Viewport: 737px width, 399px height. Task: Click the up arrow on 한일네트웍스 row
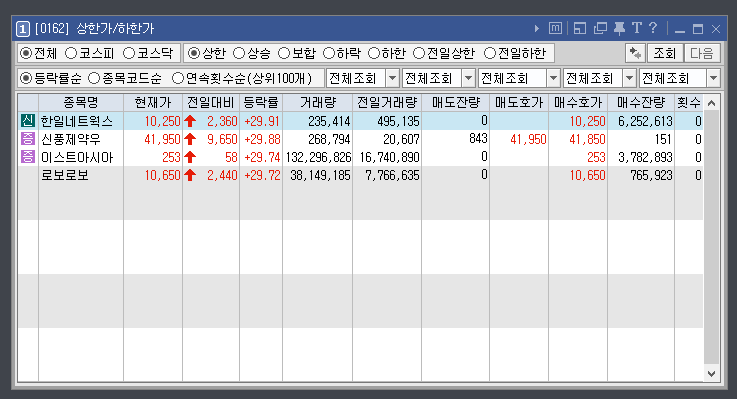tap(190, 121)
